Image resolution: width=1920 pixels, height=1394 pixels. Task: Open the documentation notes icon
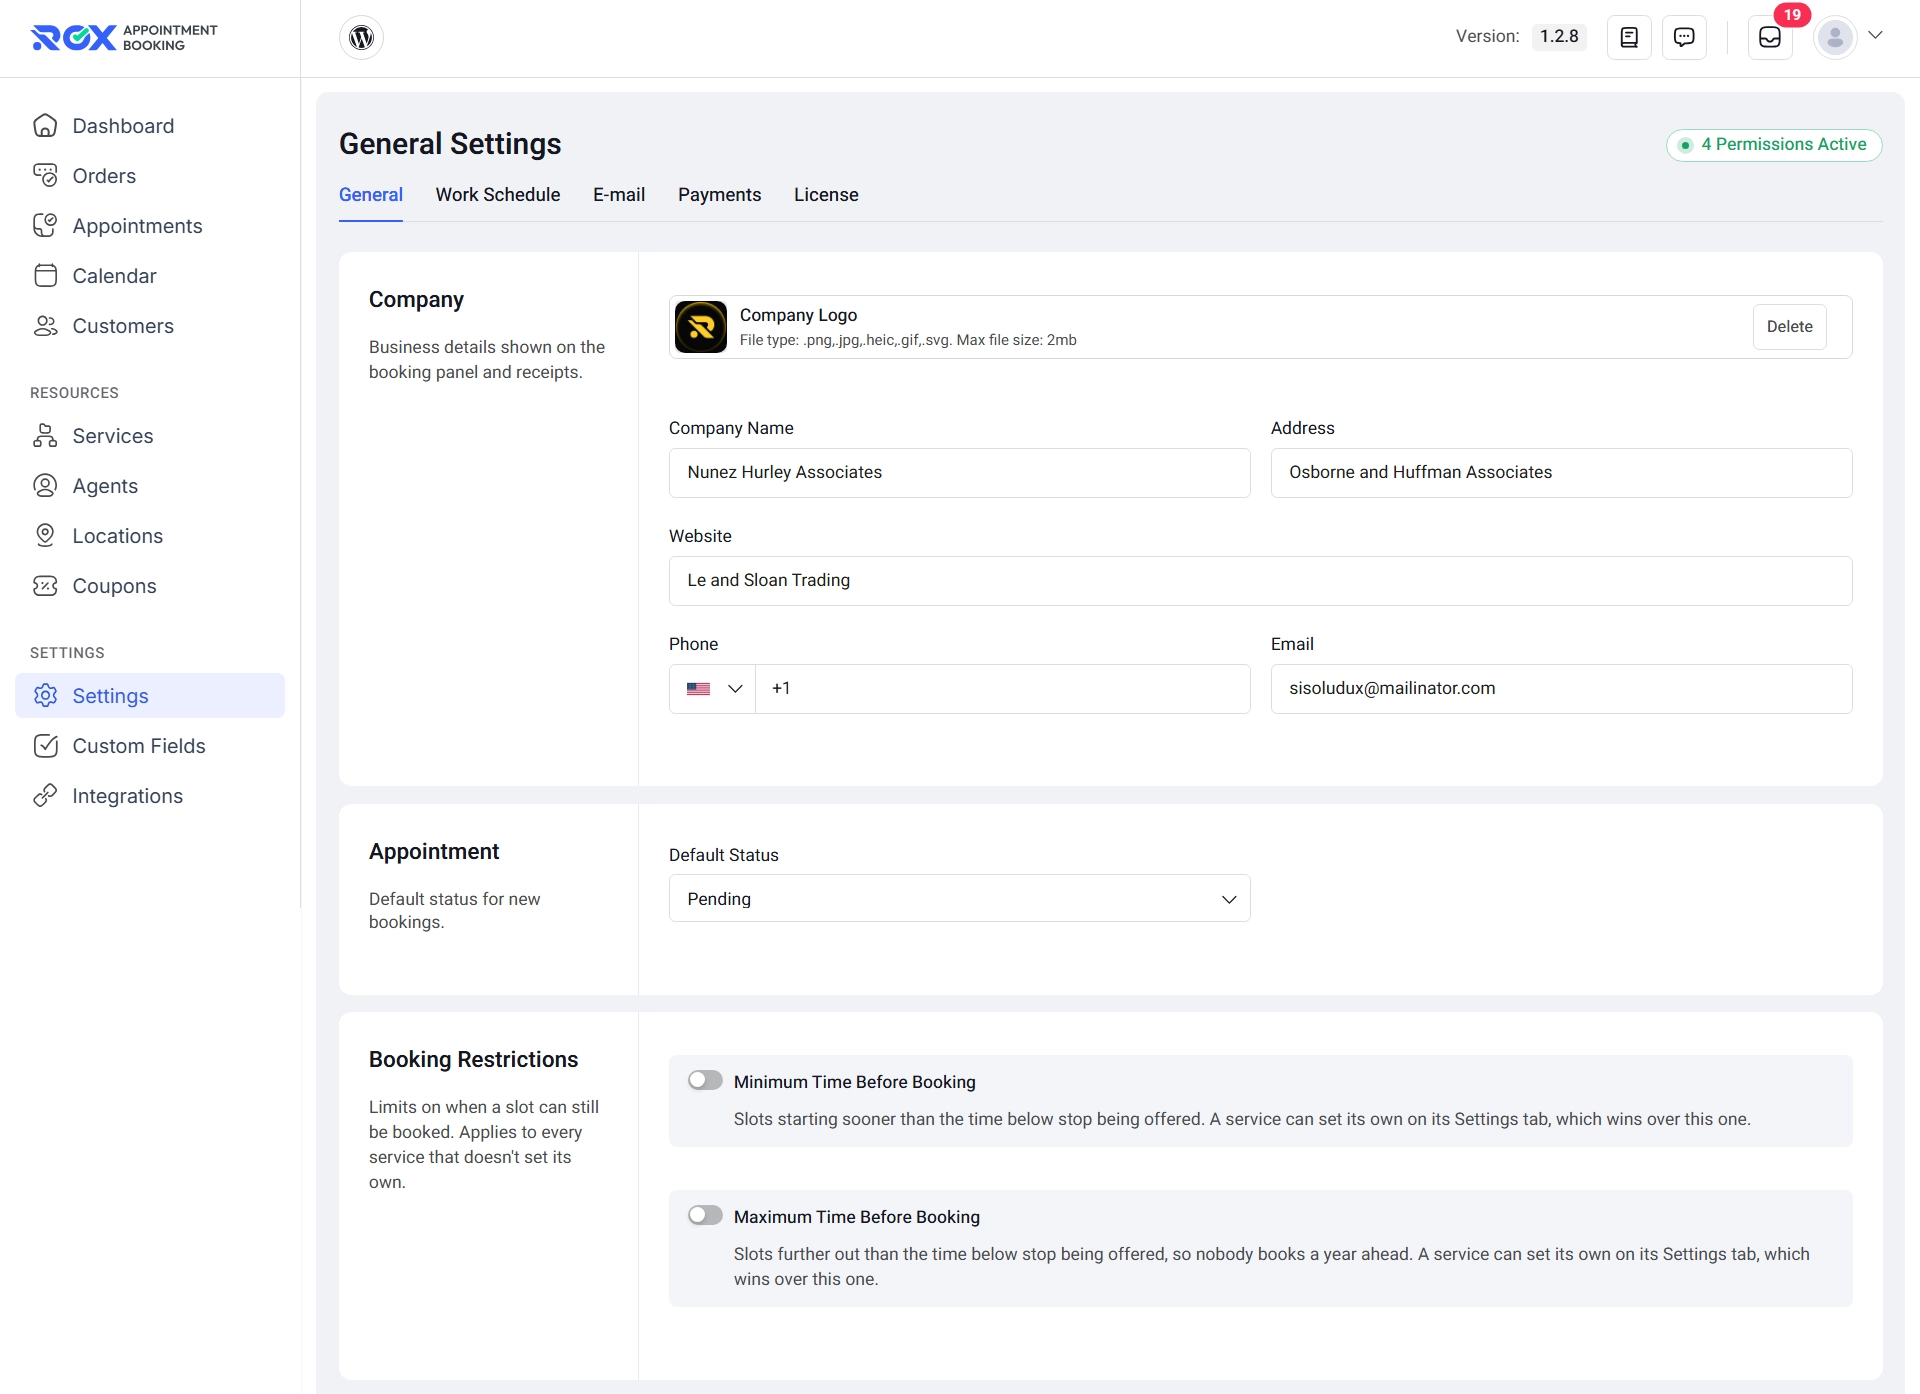coord(1629,37)
